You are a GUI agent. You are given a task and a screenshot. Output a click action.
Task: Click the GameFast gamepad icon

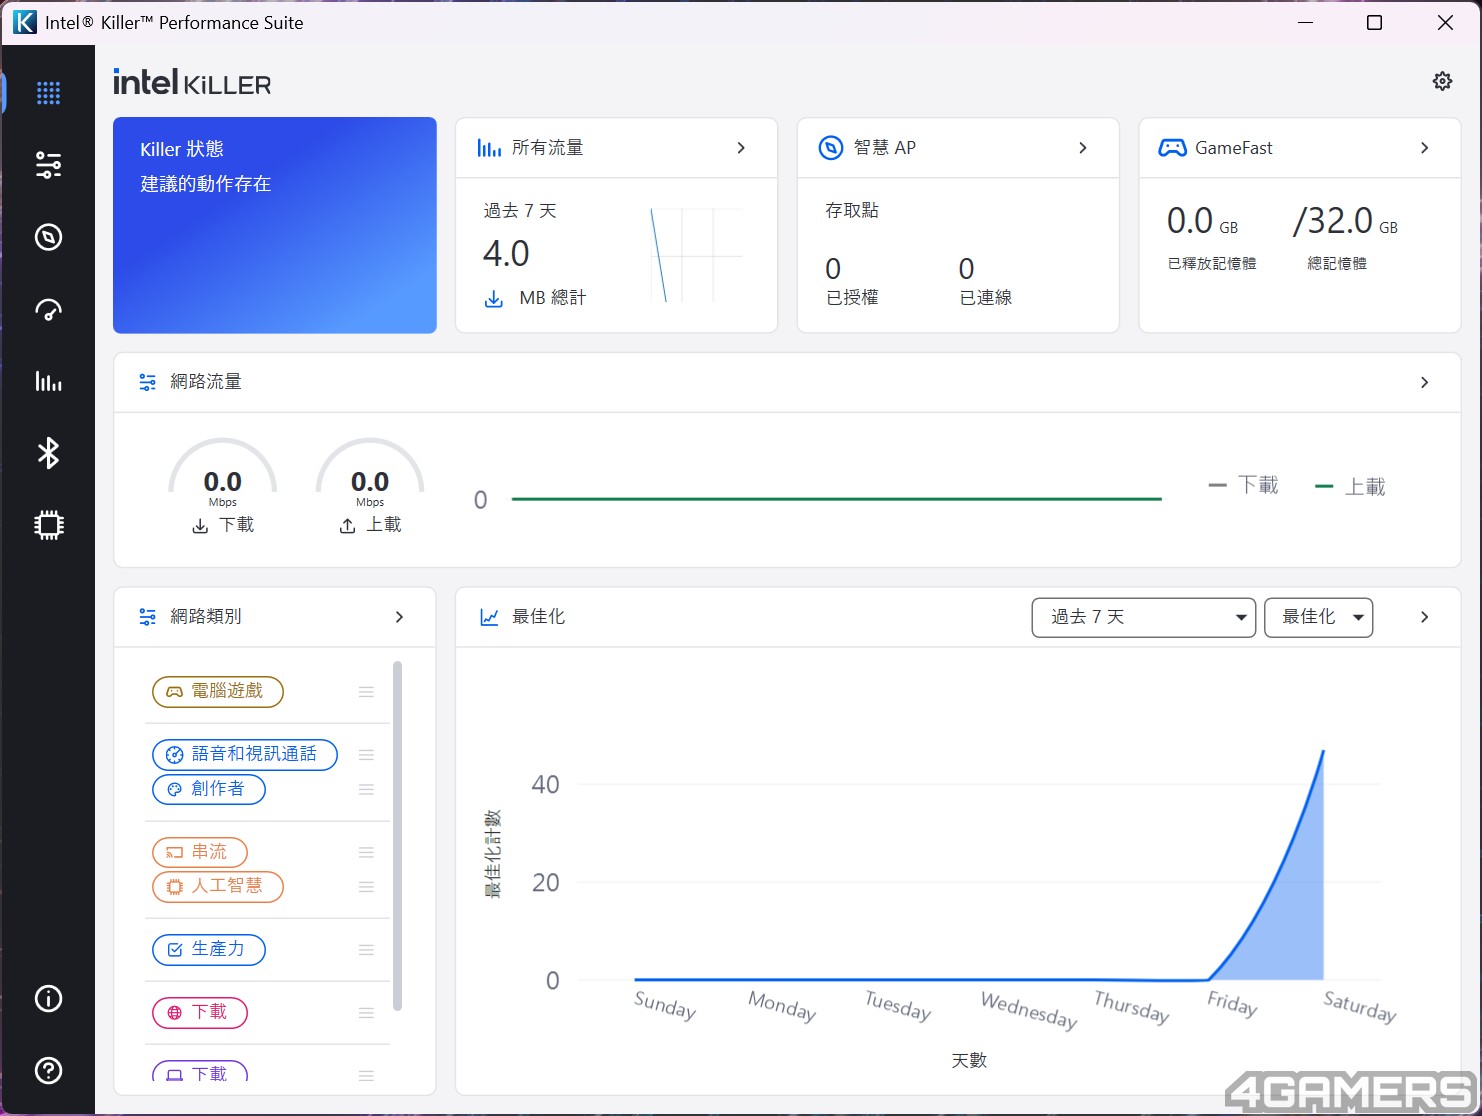[x=1172, y=148]
